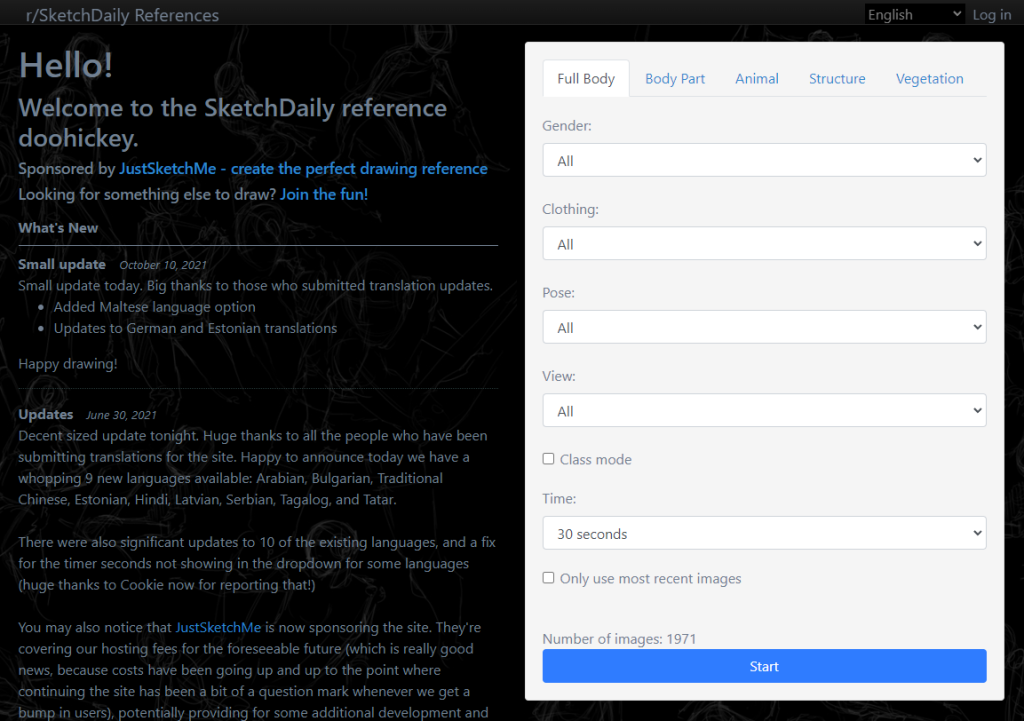The width and height of the screenshot is (1024, 721).
Task: Open the Gender dropdown
Action: [764, 161]
